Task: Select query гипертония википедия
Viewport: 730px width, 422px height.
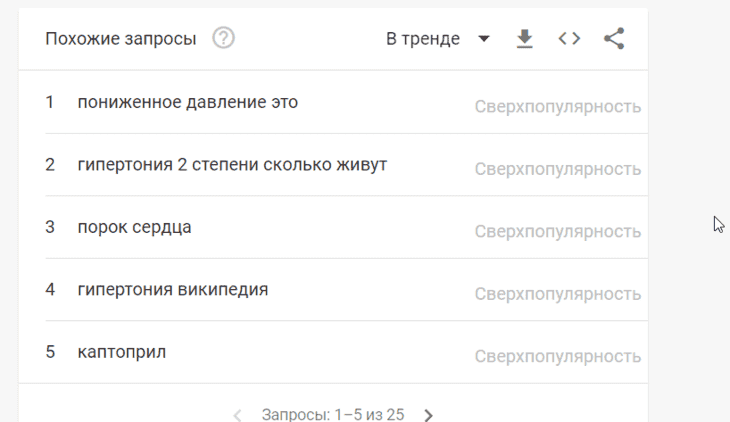Action: (173, 289)
